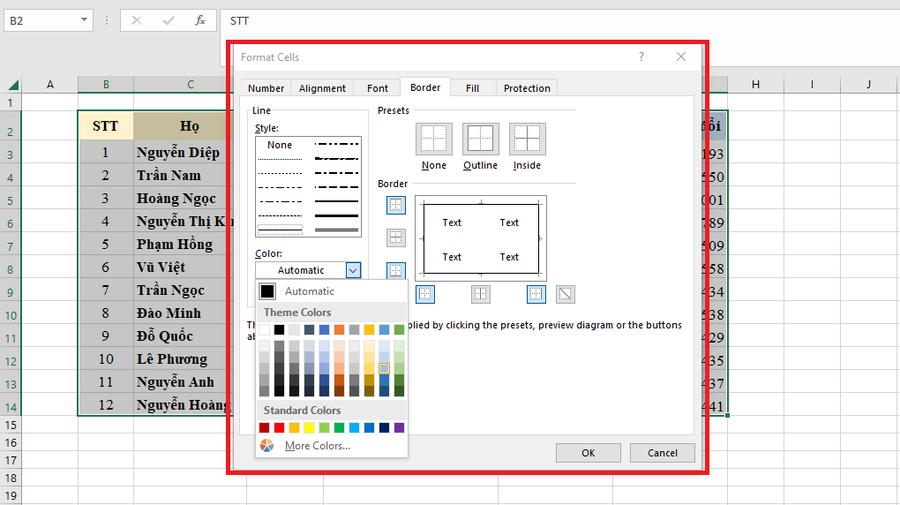Select the Border tab
Image resolution: width=900 pixels, height=505 pixels.
click(x=425, y=87)
